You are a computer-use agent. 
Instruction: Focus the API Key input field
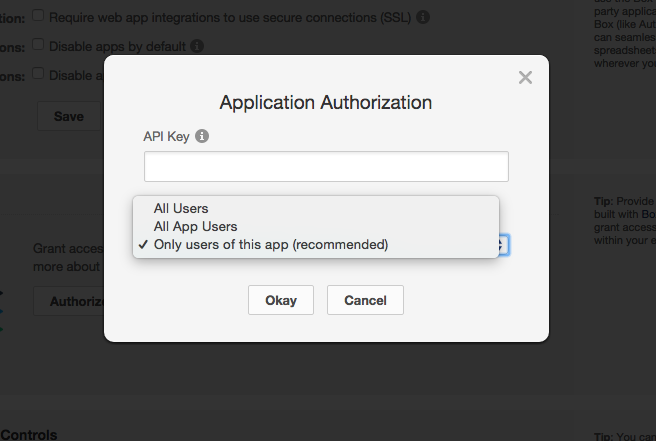[326, 167]
